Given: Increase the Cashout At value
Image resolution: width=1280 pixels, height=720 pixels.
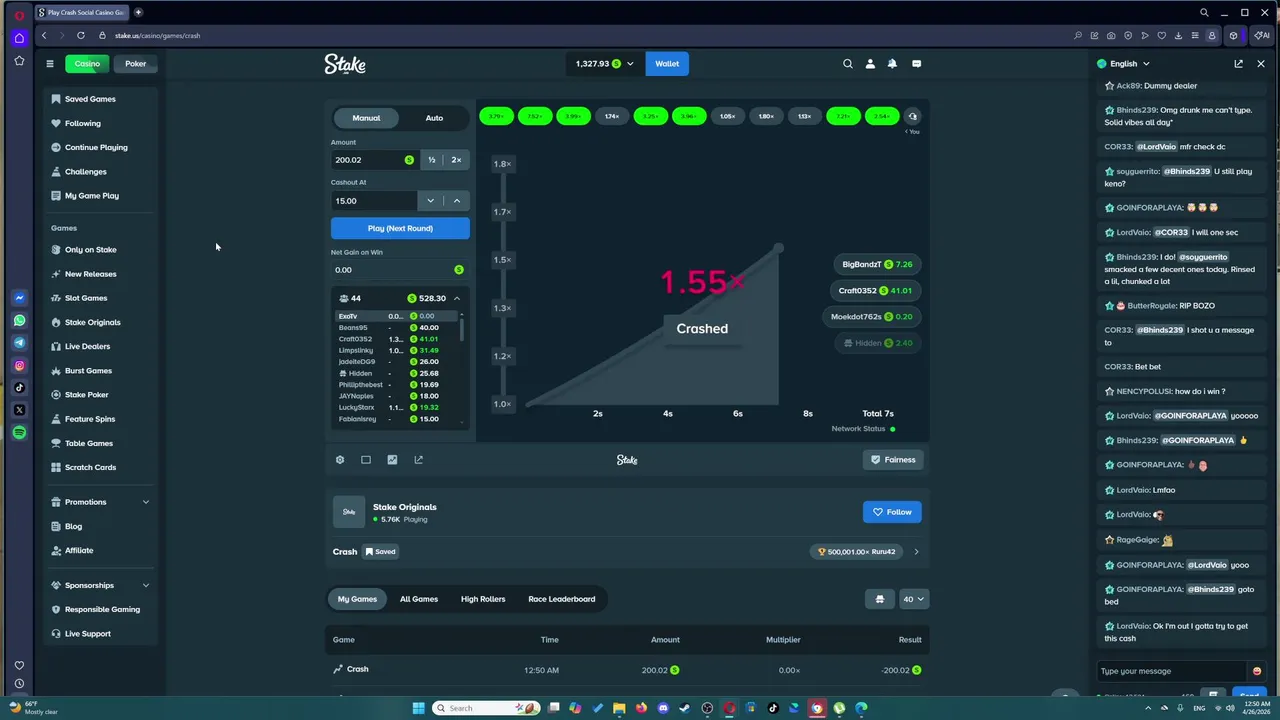Looking at the screenshot, I should (457, 201).
